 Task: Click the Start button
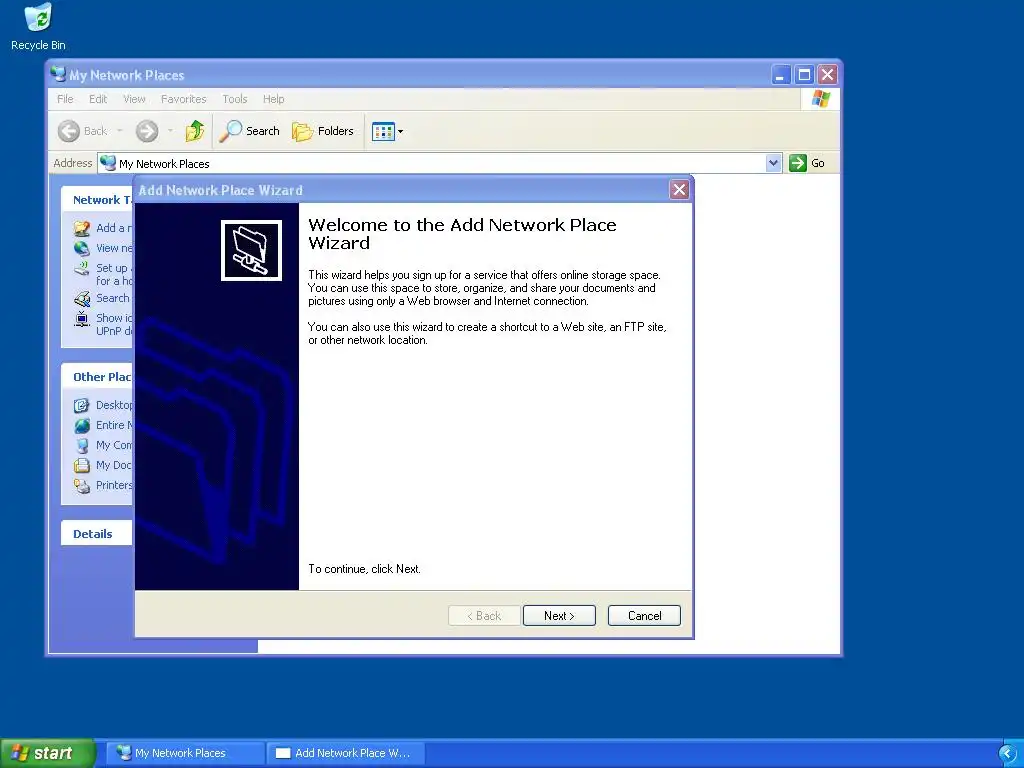tap(47, 753)
